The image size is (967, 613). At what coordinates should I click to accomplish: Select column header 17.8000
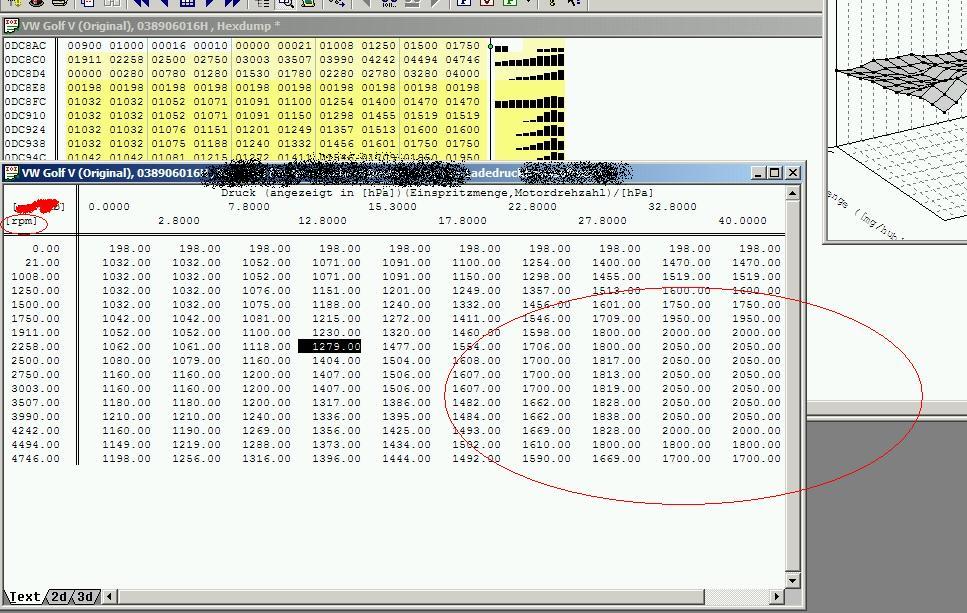[x=463, y=221]
